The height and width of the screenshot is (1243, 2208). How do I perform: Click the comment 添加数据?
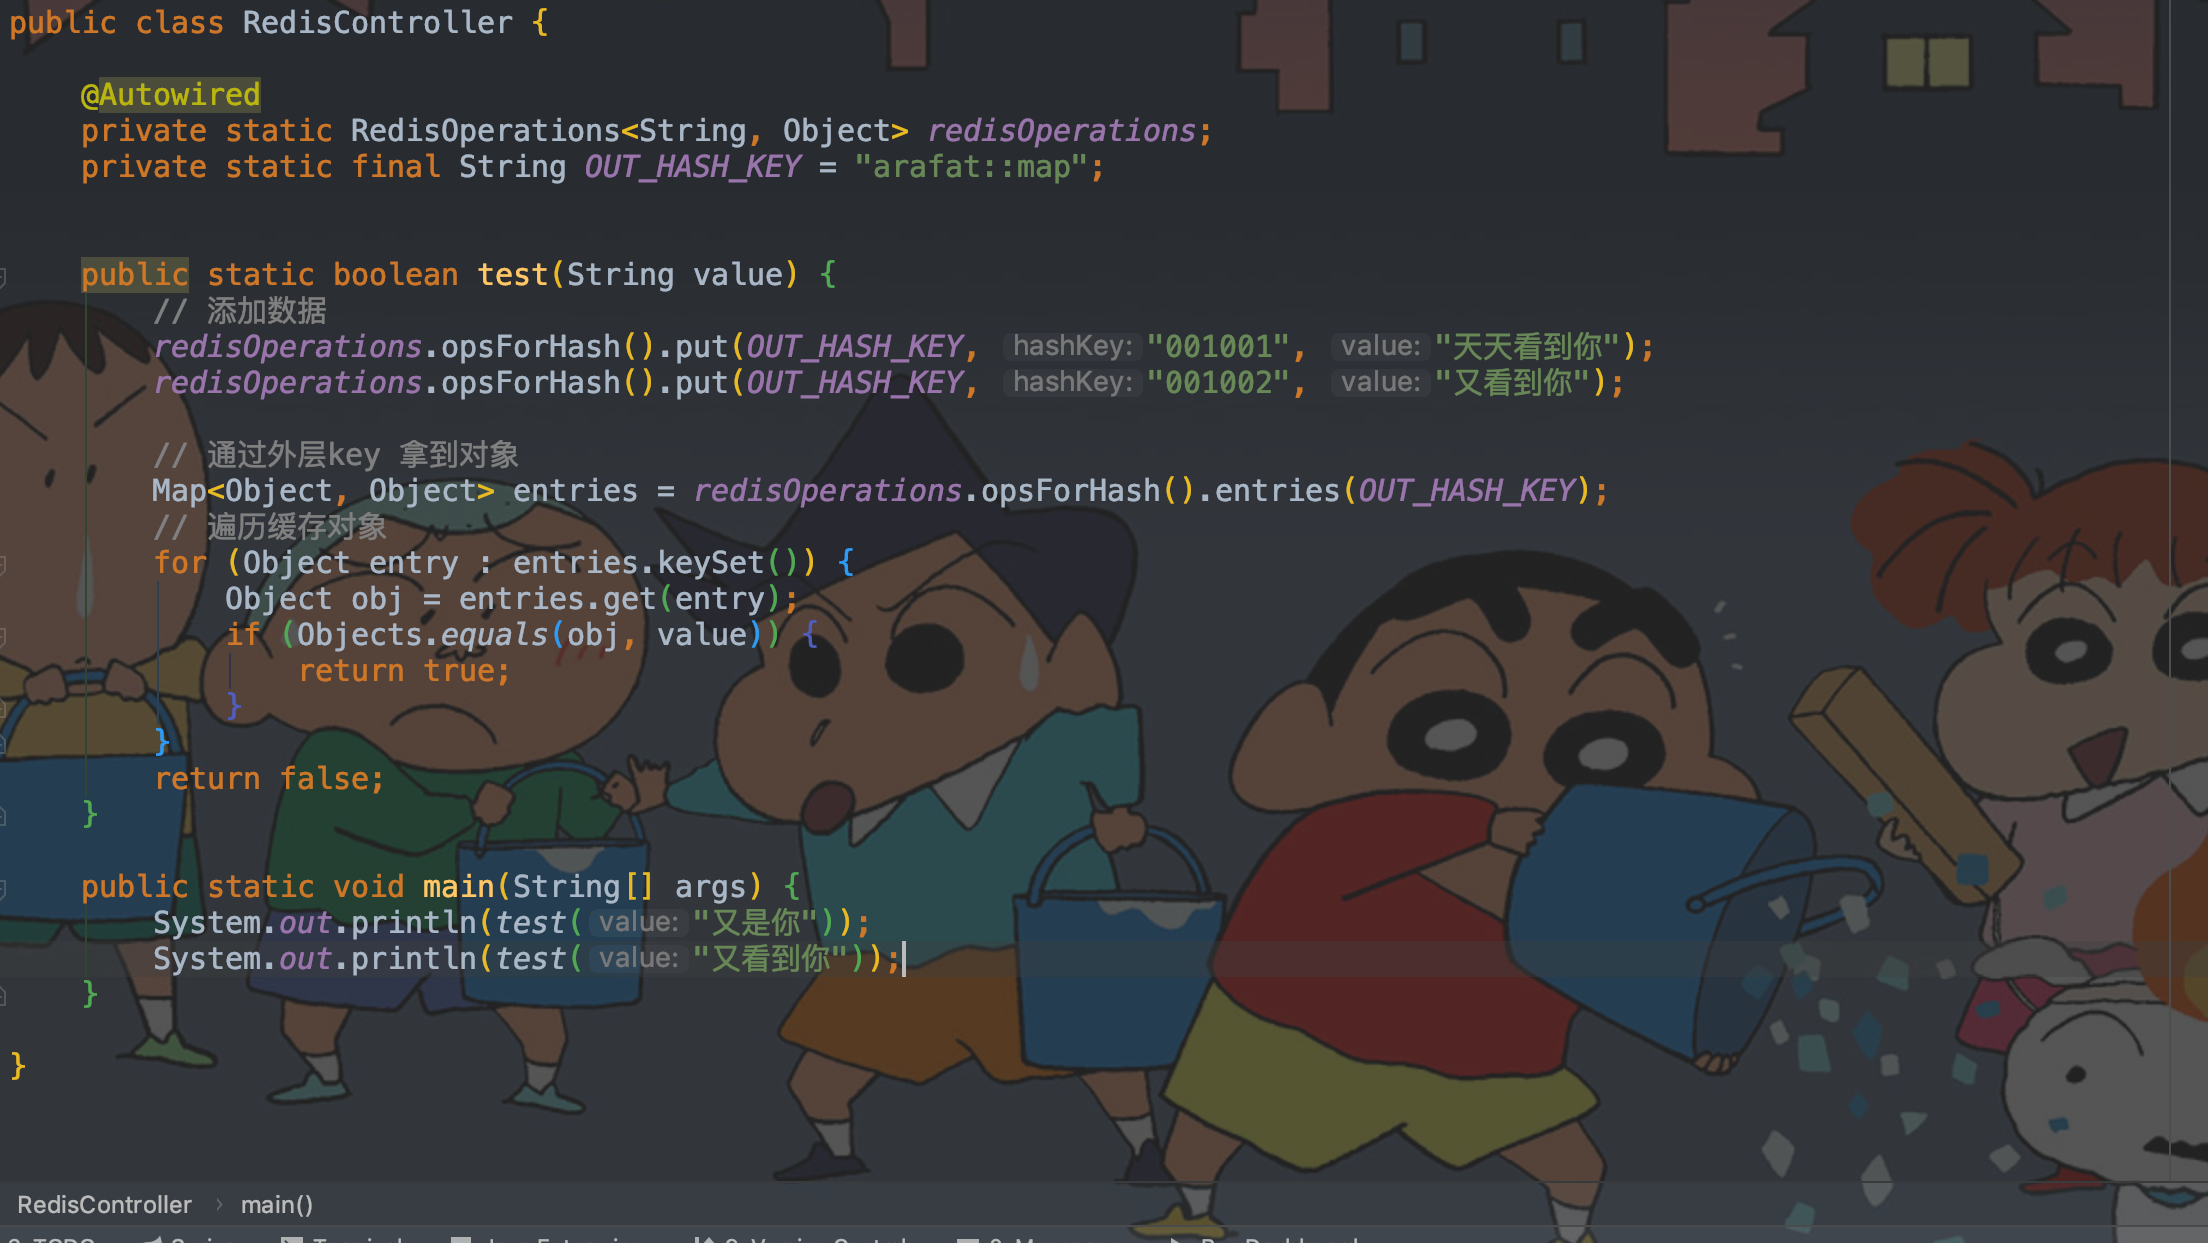[239, 310]
